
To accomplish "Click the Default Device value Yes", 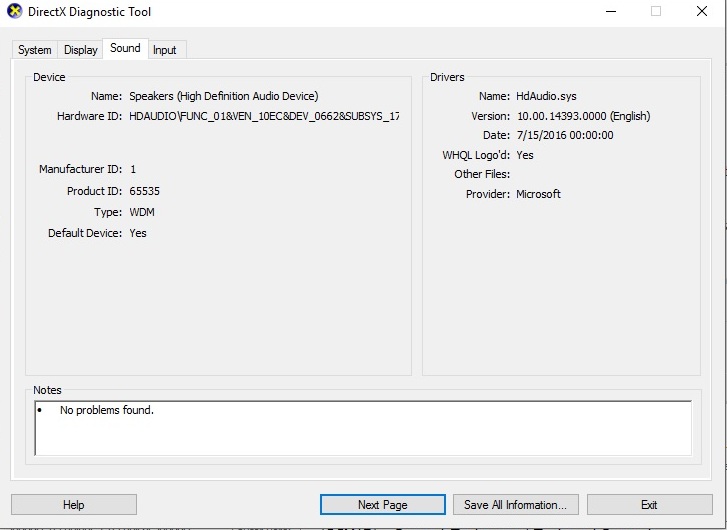I will pyautogui.click(x=138, y=233).
